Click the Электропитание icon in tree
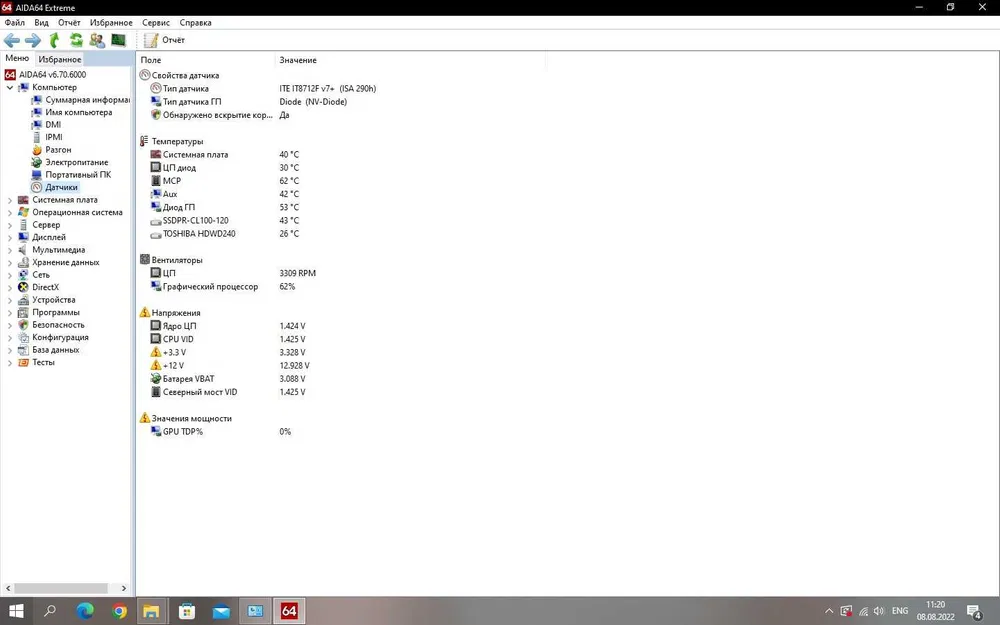The height and width of the screenshot is (625, 1000). click(x=36, y=163)
